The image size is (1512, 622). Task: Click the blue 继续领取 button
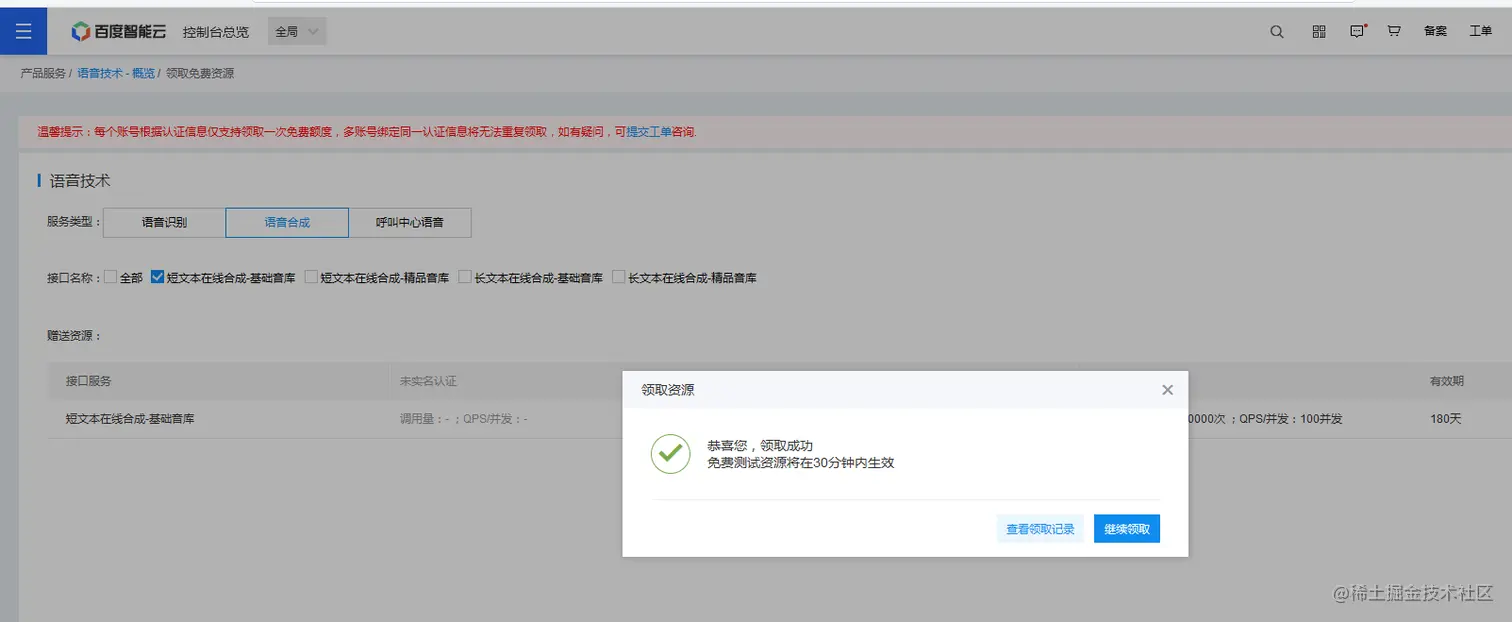(1126, 529)
